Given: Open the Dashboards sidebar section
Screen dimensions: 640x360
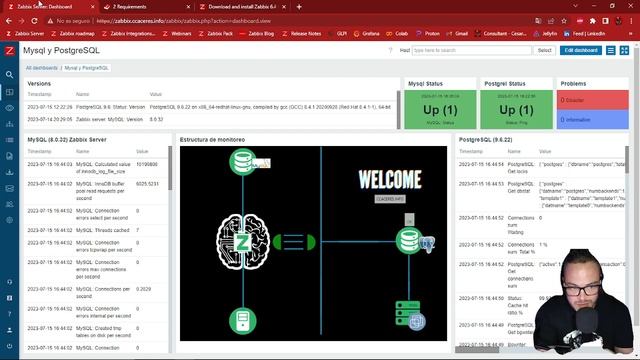Looking at the screenshot, I should [9, 92].
